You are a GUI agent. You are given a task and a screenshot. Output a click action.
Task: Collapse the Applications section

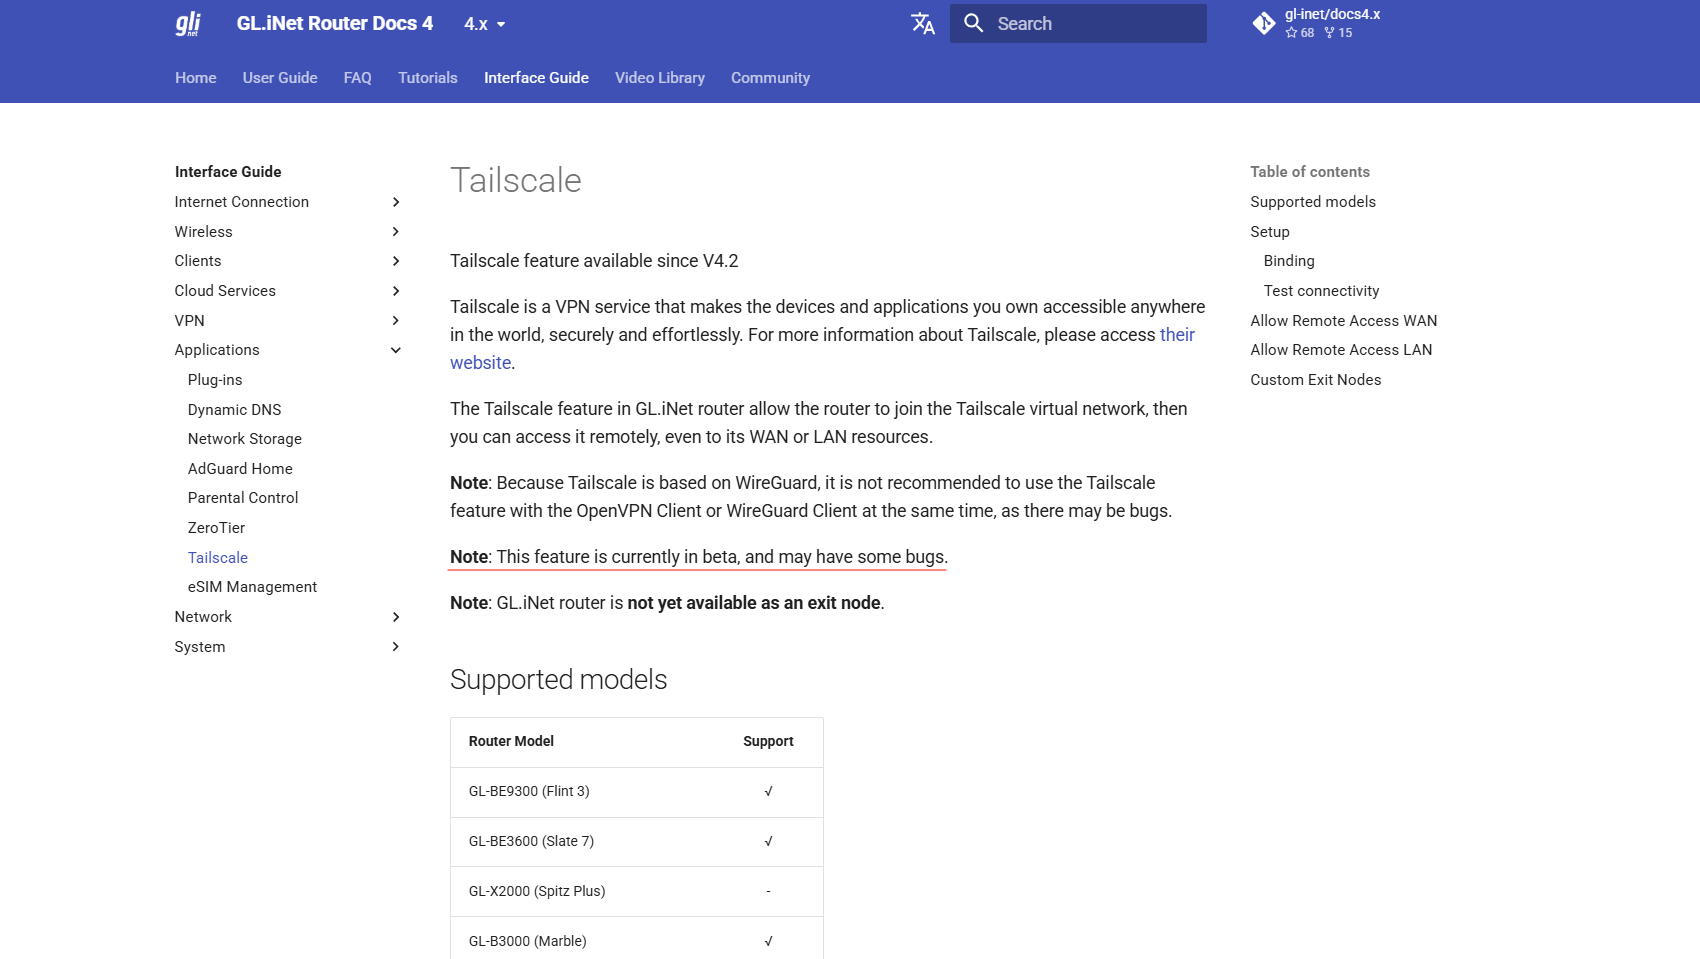[x=396, y=350]
